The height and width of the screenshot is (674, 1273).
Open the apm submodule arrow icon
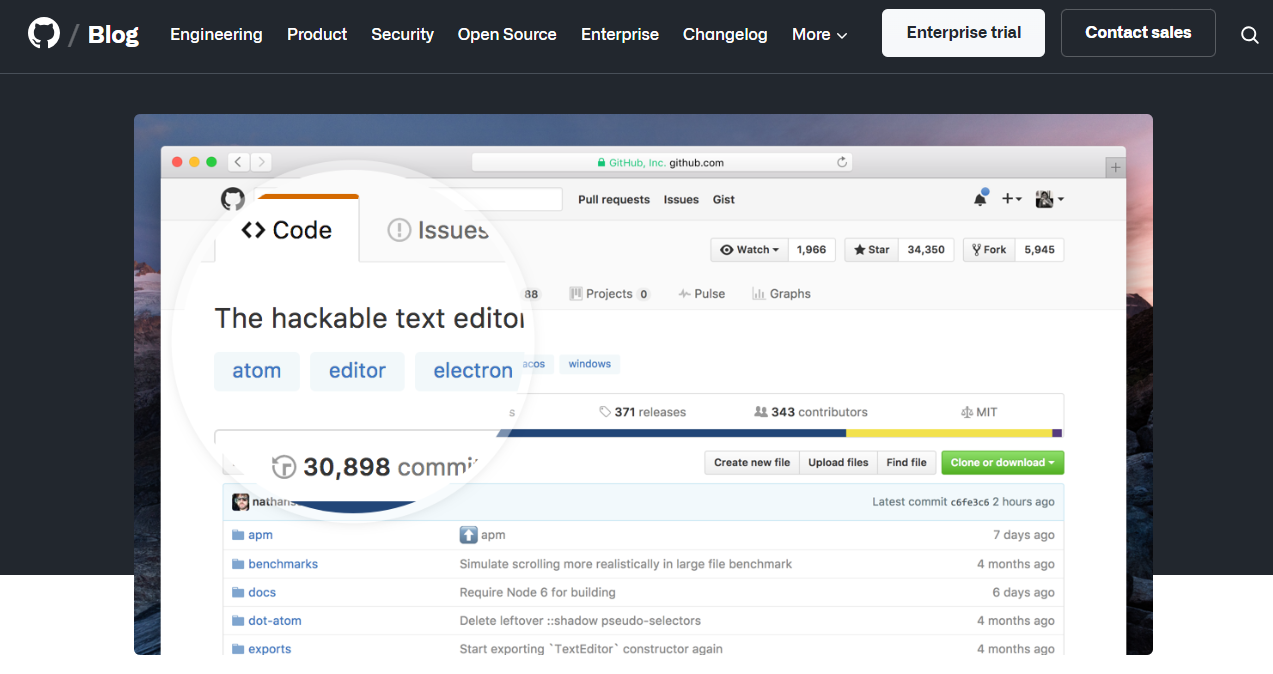point(469,534)
